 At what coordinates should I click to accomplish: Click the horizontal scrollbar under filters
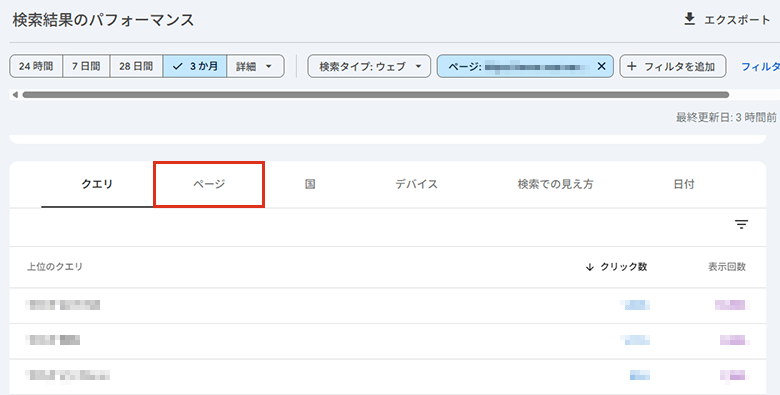376,95
